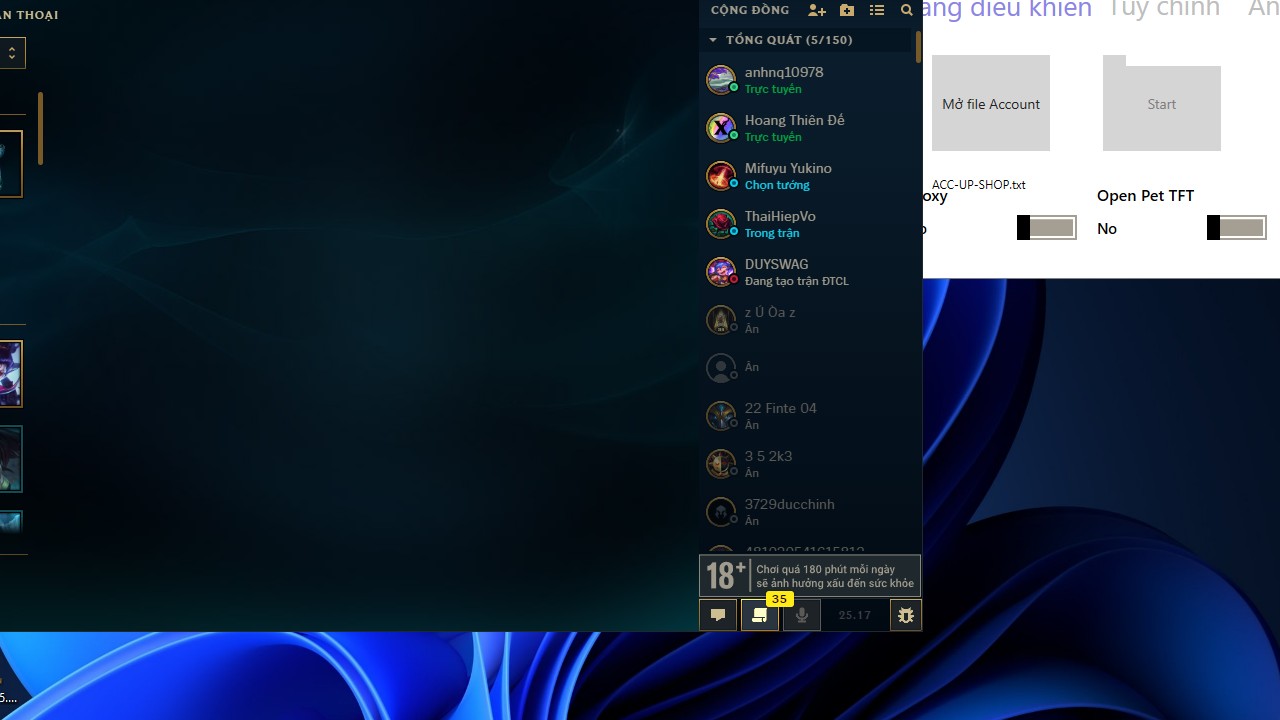Select friend anhnq10978 in friends list
The height and width of the screenshot is (720, 1280).
784,79
